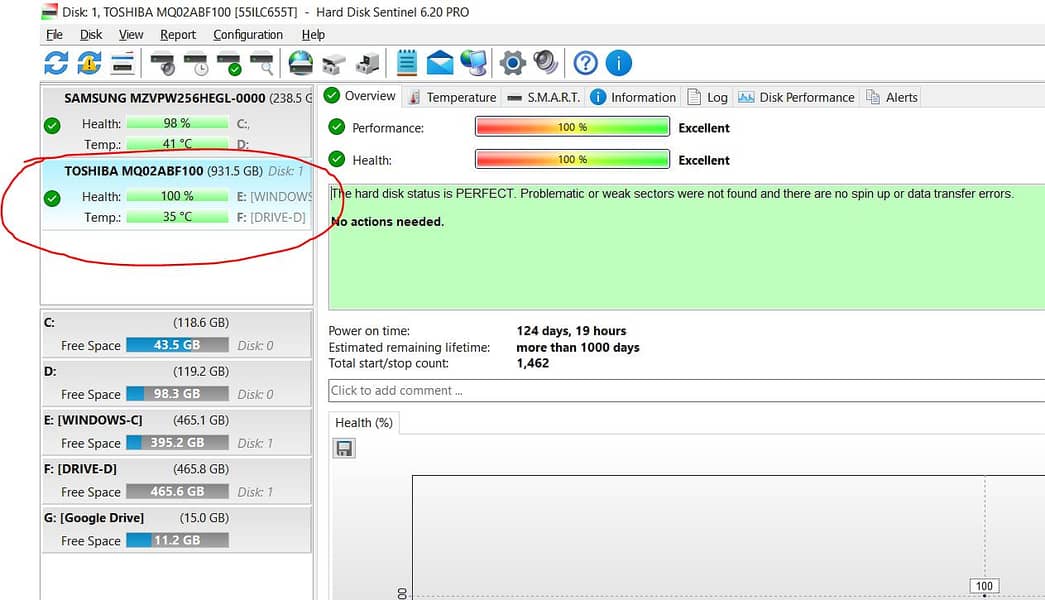1045x600 pixels.
Task: Click the grey drive with ports toolbar icon
Action: click(334, 63)
